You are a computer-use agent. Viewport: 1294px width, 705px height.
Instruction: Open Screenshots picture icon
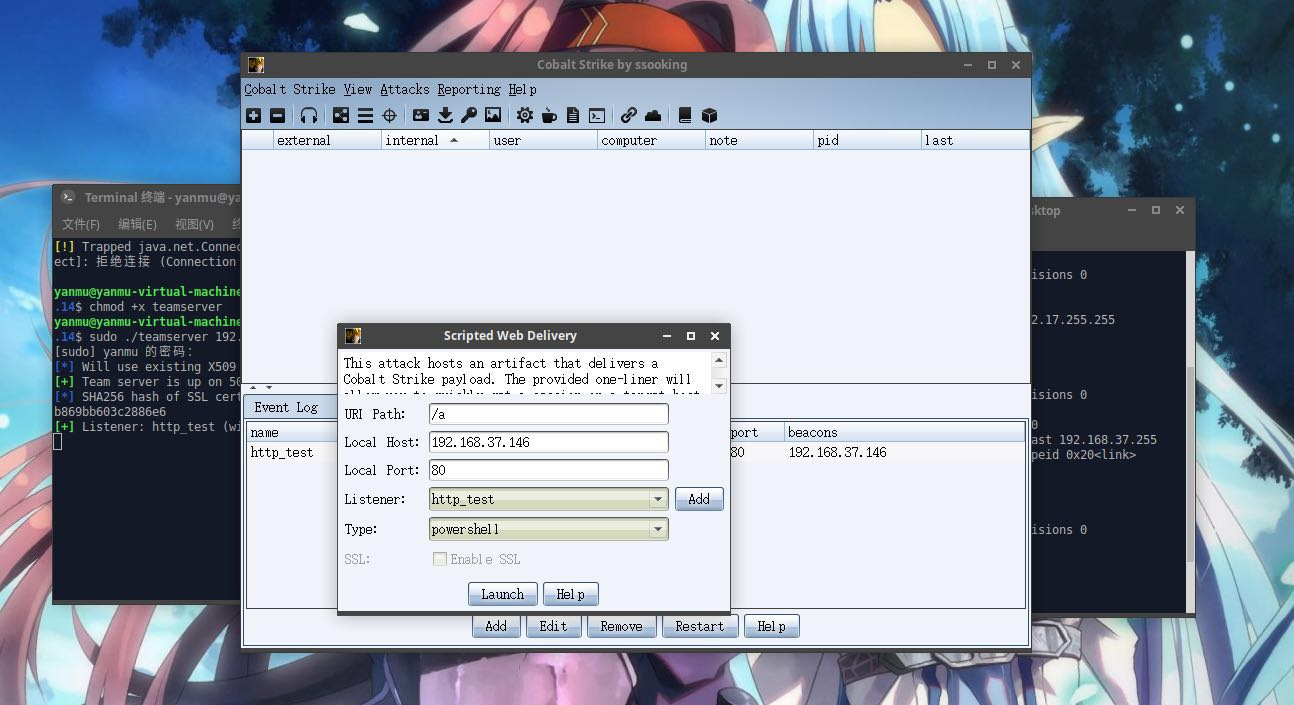[x=493, y=116]
